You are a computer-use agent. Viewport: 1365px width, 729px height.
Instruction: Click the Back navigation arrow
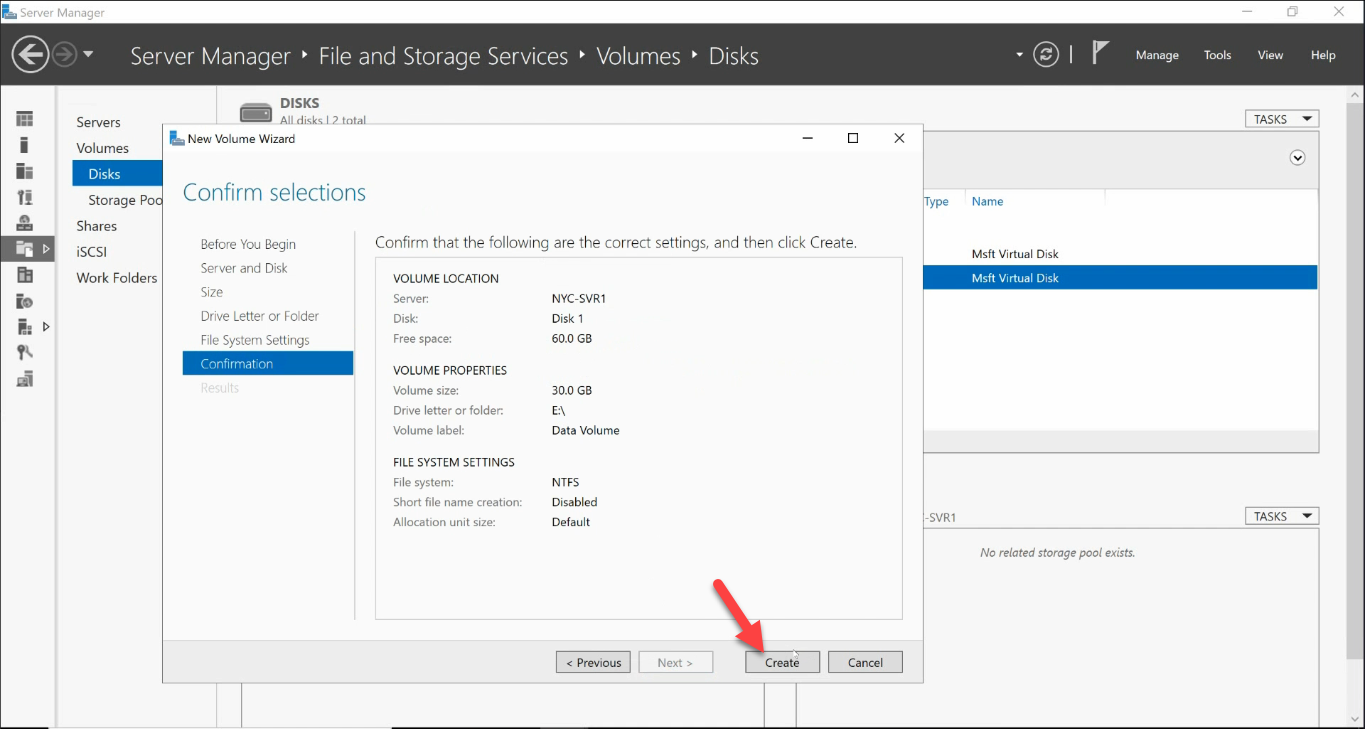(31, 54)
